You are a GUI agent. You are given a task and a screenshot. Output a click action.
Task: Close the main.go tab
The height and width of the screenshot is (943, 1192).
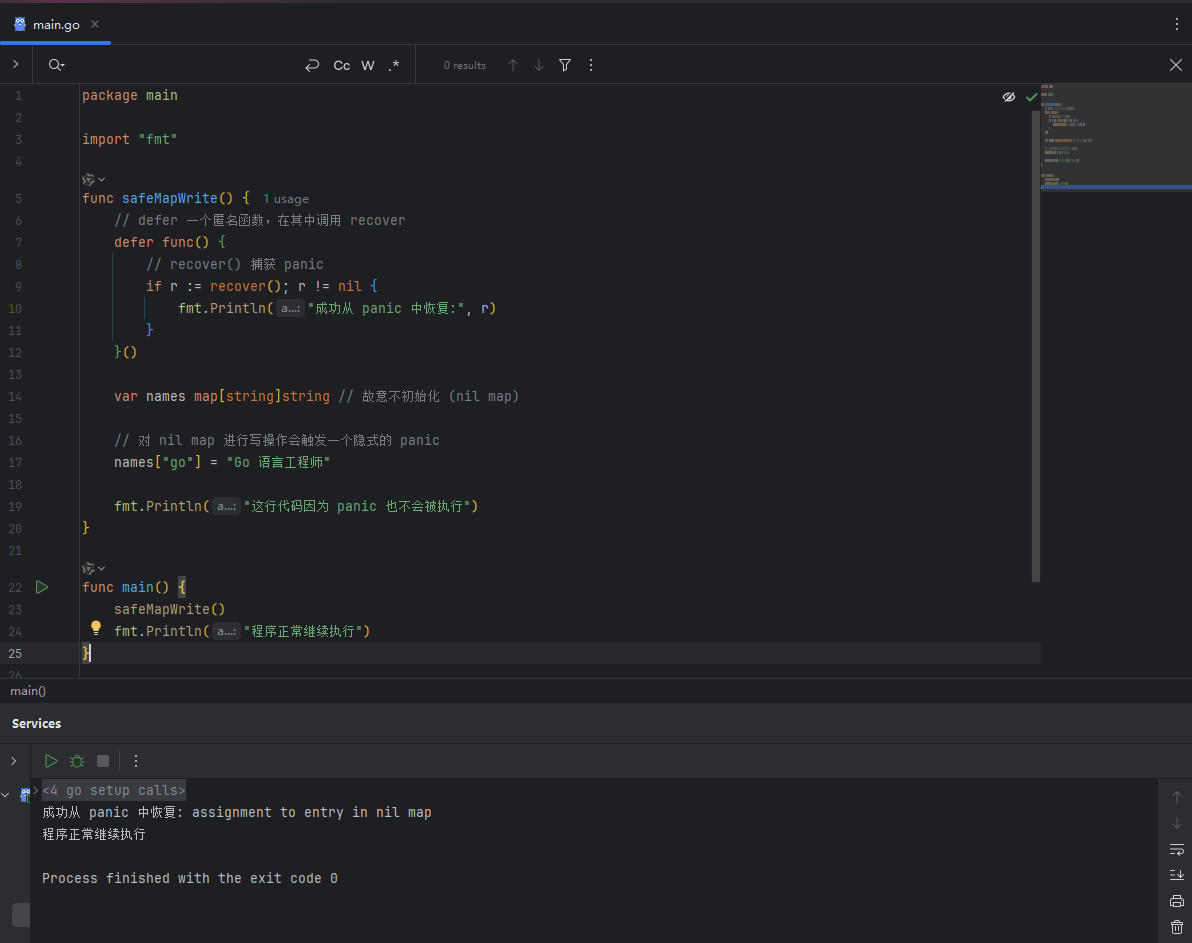[x=95, y=24]
